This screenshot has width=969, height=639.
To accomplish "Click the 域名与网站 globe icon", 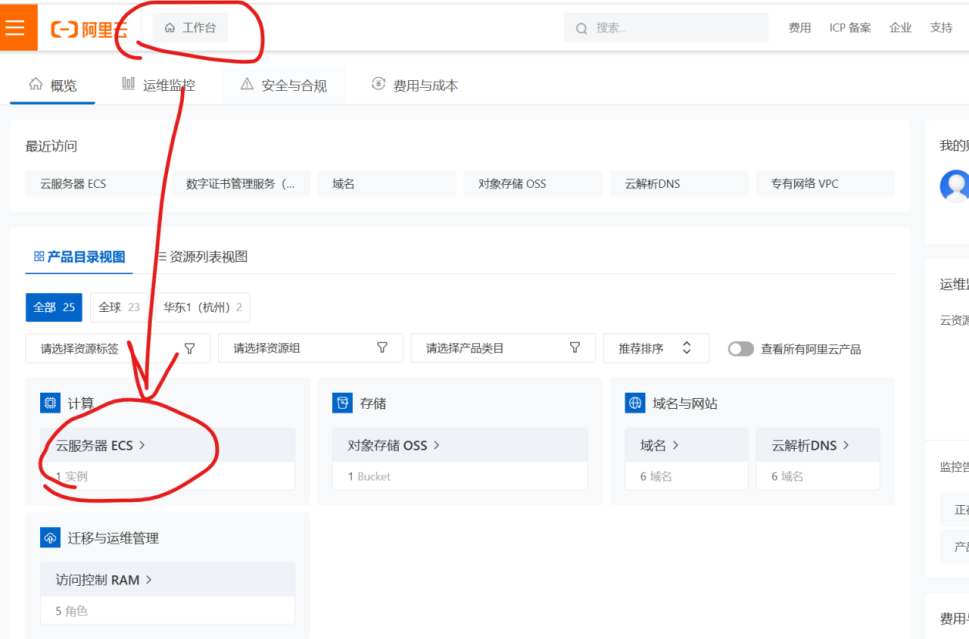I will pyautogui.click(x=635, y=403).
